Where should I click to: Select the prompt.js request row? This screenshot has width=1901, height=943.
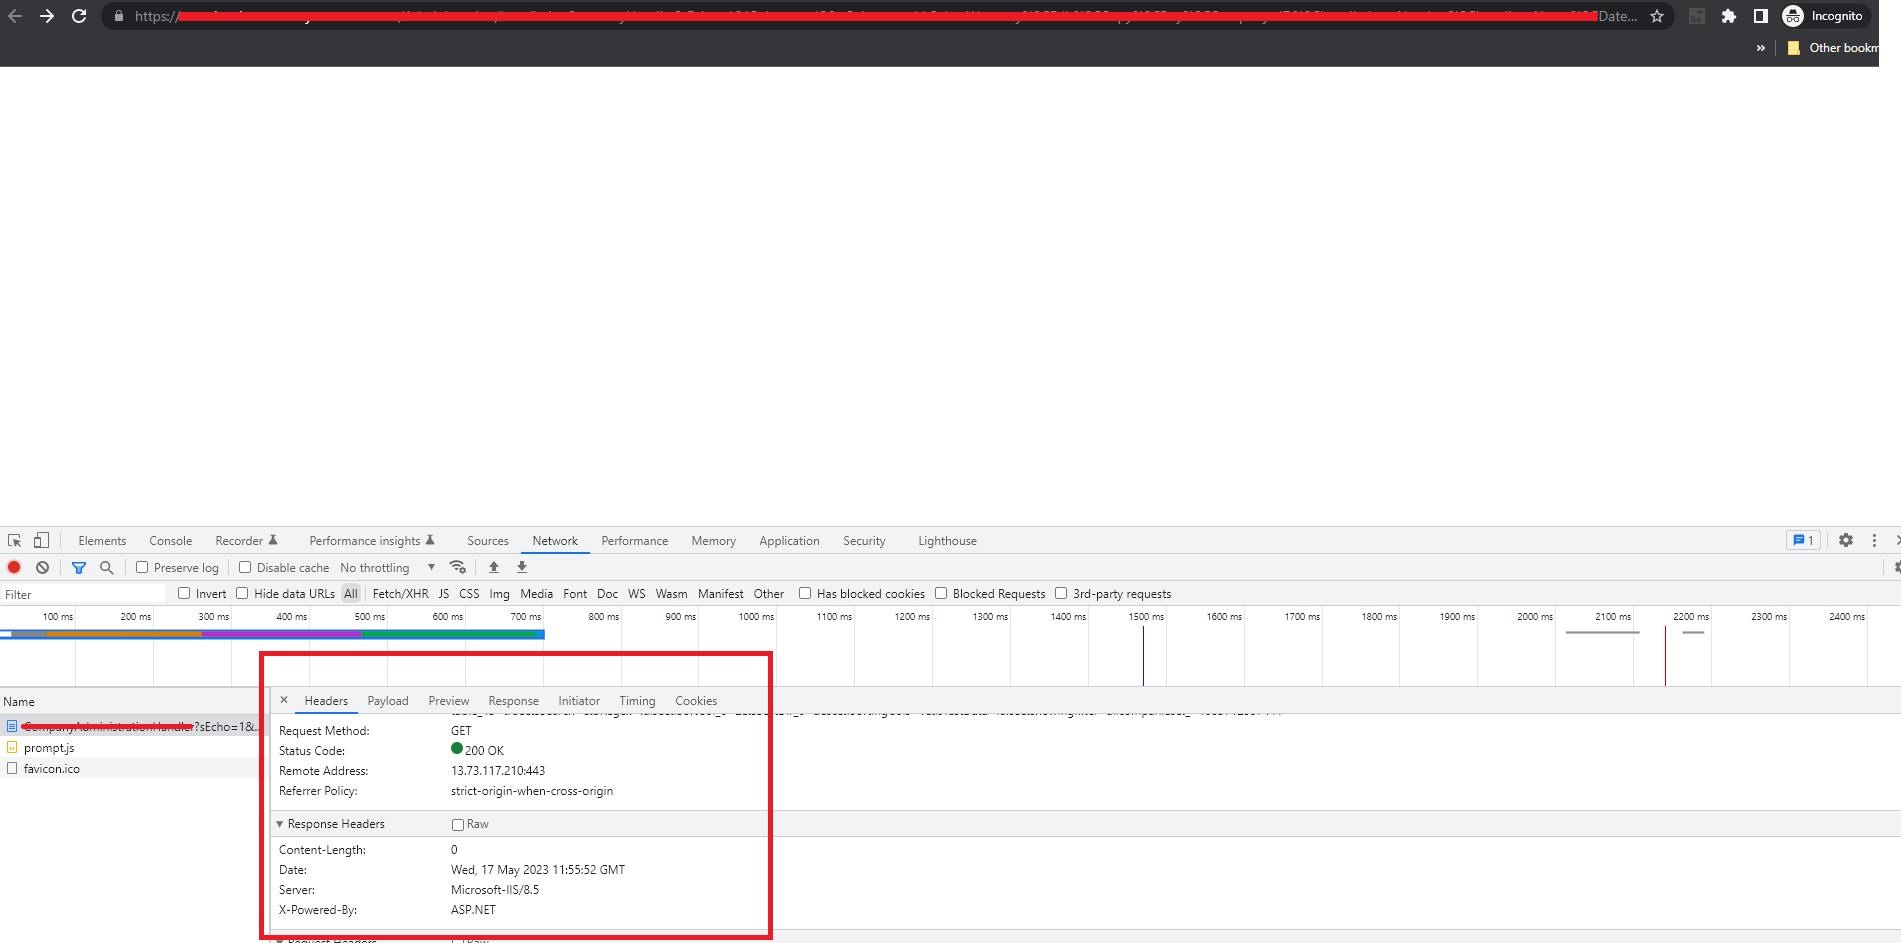coord(48,748)
